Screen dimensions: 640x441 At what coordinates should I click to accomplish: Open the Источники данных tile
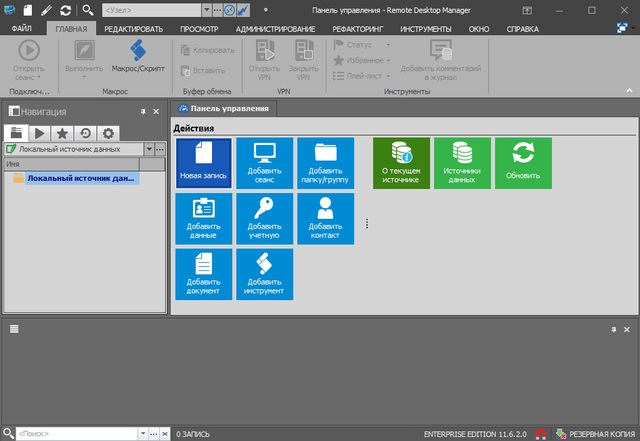[462, 163]
